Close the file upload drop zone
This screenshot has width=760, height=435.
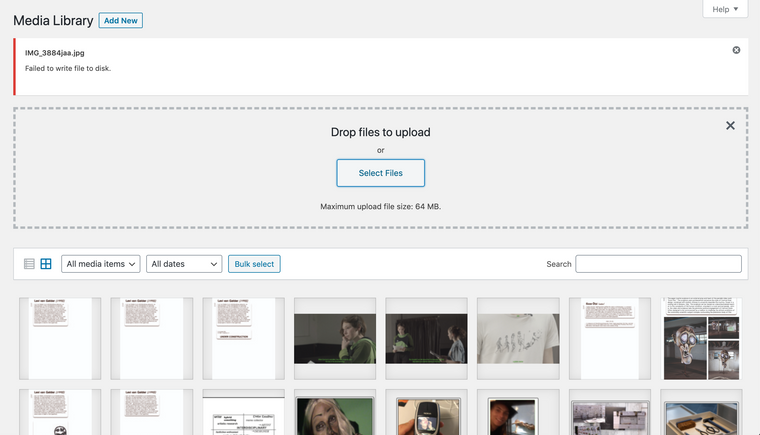pyautogui.click(x=730, y=126)
